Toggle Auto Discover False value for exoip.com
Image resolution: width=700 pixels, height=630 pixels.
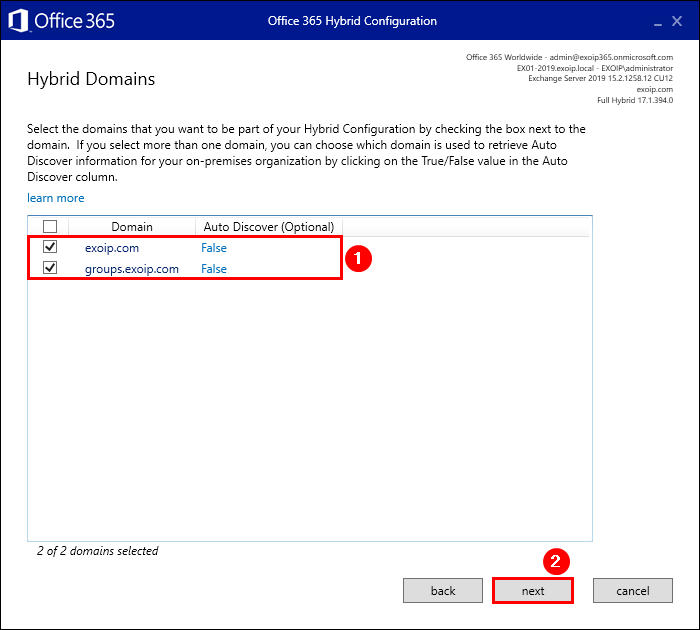pyautogui.click(x=214, y=248)
